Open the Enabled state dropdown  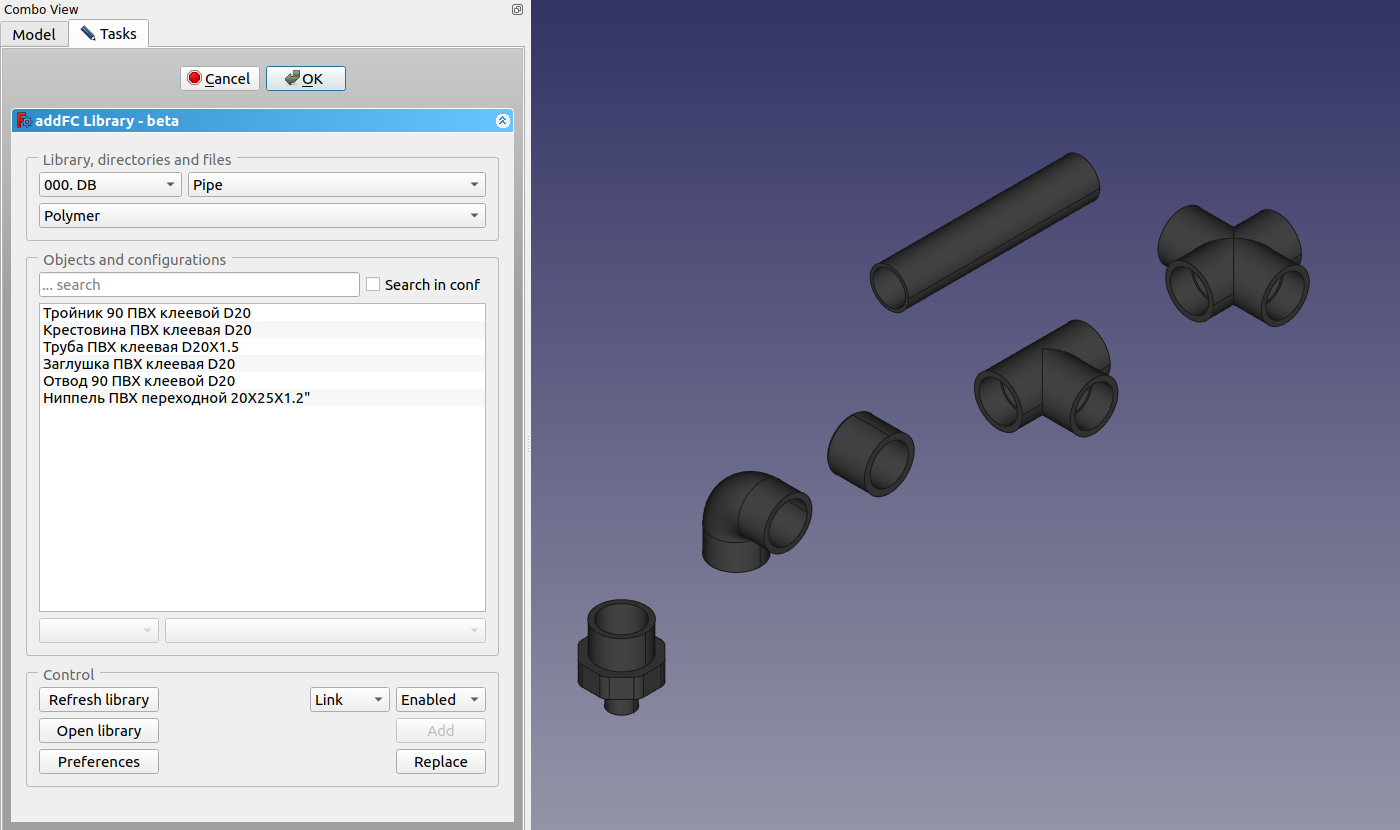(440, 700)
